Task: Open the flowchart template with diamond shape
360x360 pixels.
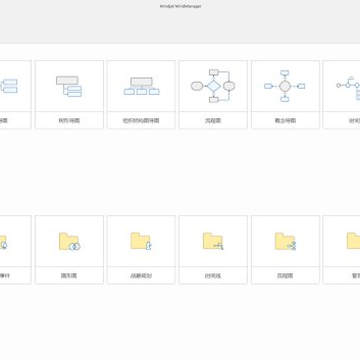Action: click(213, 95)
